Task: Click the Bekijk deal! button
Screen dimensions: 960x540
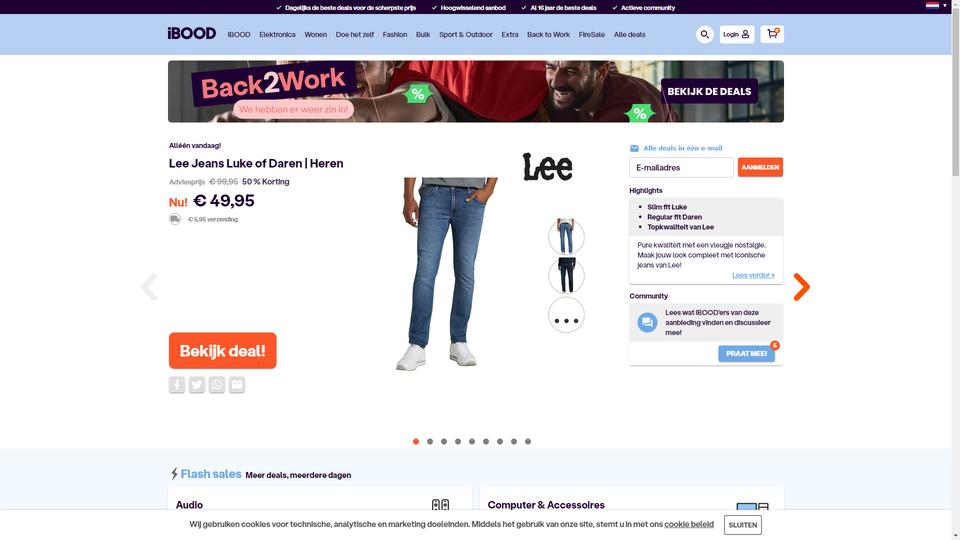Action: tap(223, 351)
